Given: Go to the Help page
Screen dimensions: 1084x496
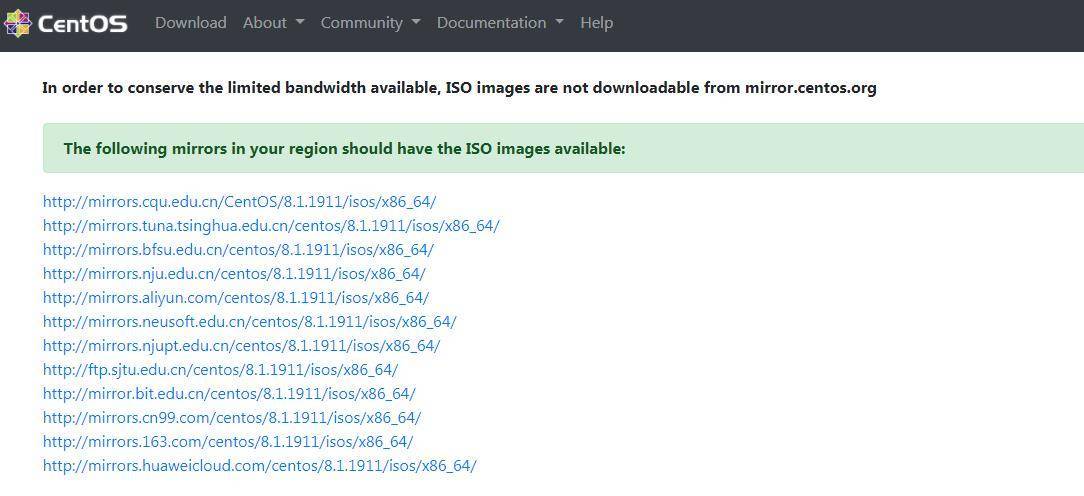Looking at the screenshot, I should coord(597,23).
